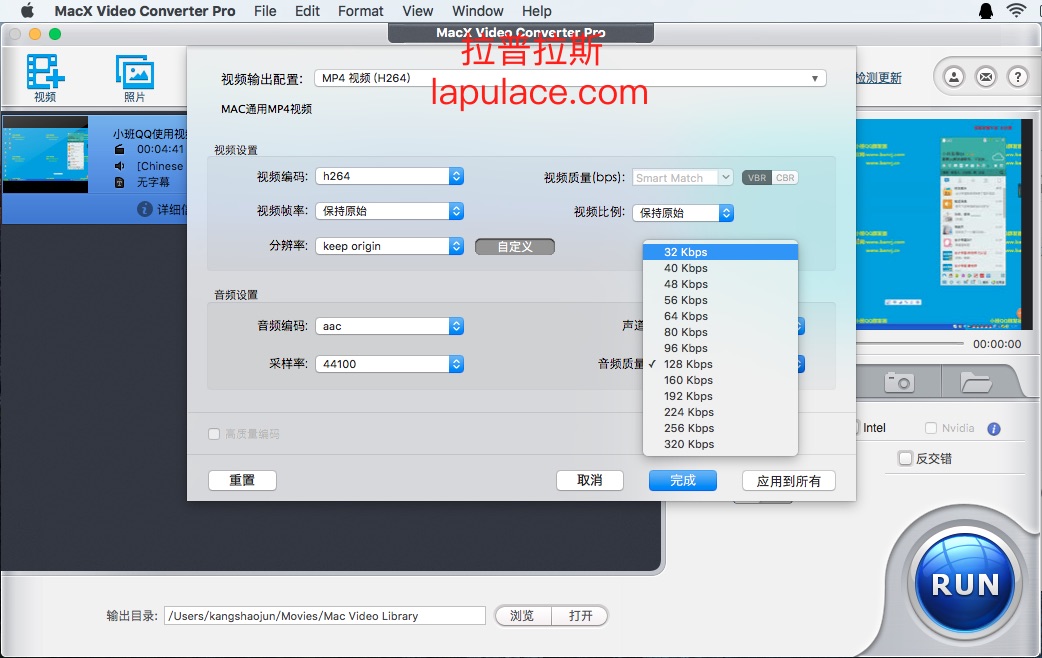Start conversion with the RUN button
This screenshot has height=658, width=1042.
click(965, 584)
